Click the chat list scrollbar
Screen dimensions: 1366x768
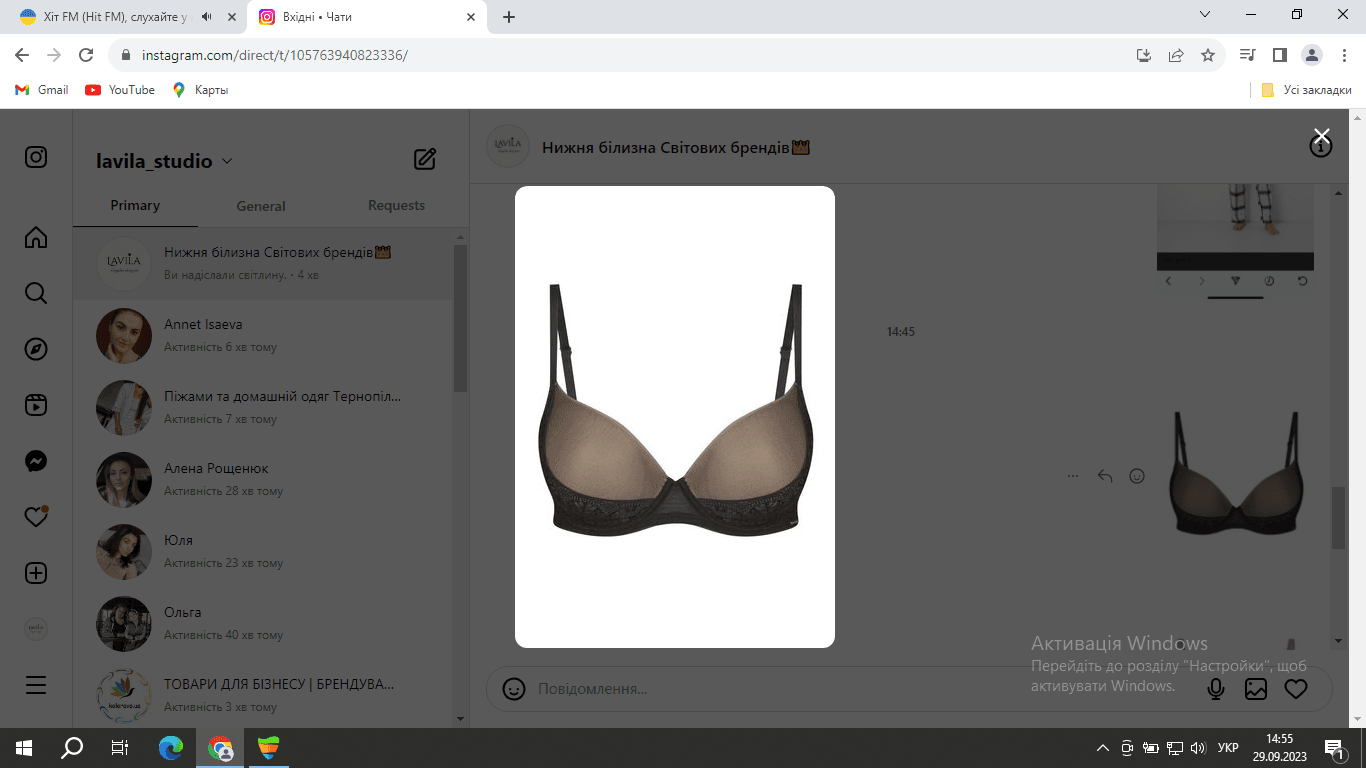coord(460,320)
